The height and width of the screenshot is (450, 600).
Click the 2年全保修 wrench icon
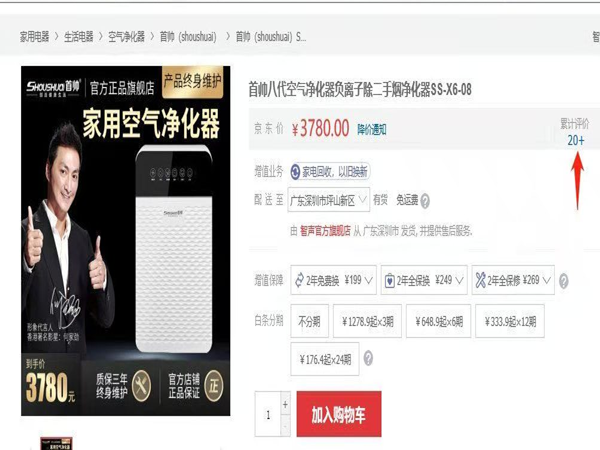481,280
